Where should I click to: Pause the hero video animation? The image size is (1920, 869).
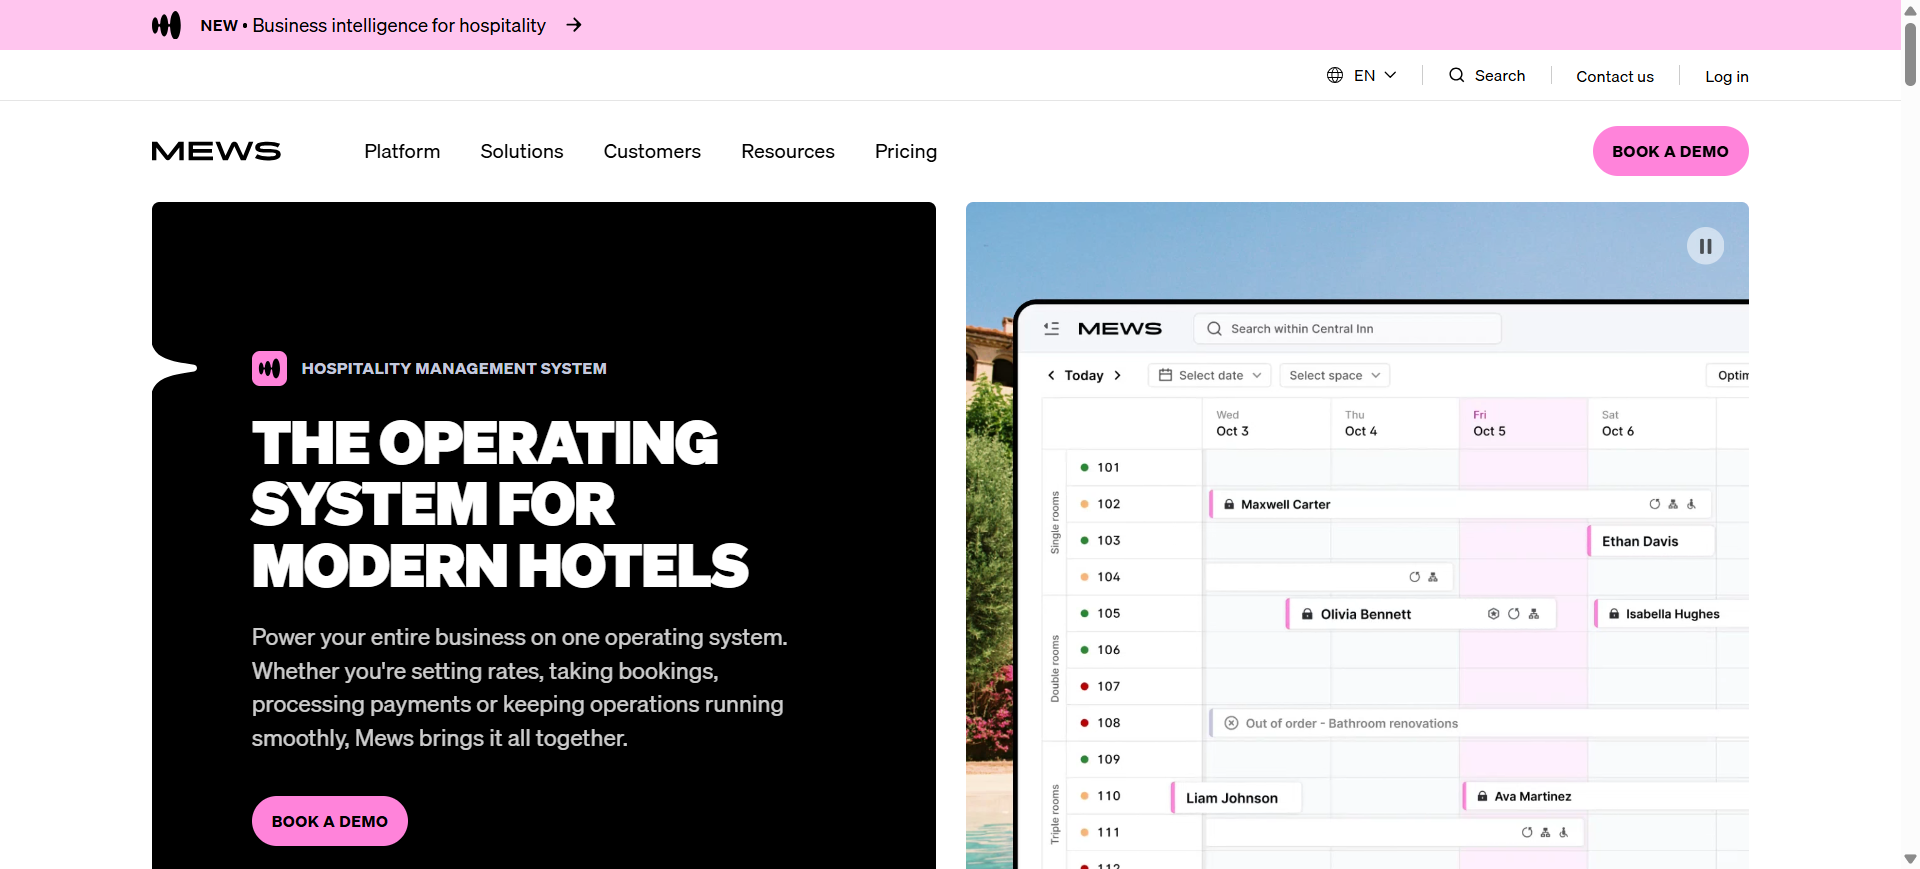point(1705,246)
